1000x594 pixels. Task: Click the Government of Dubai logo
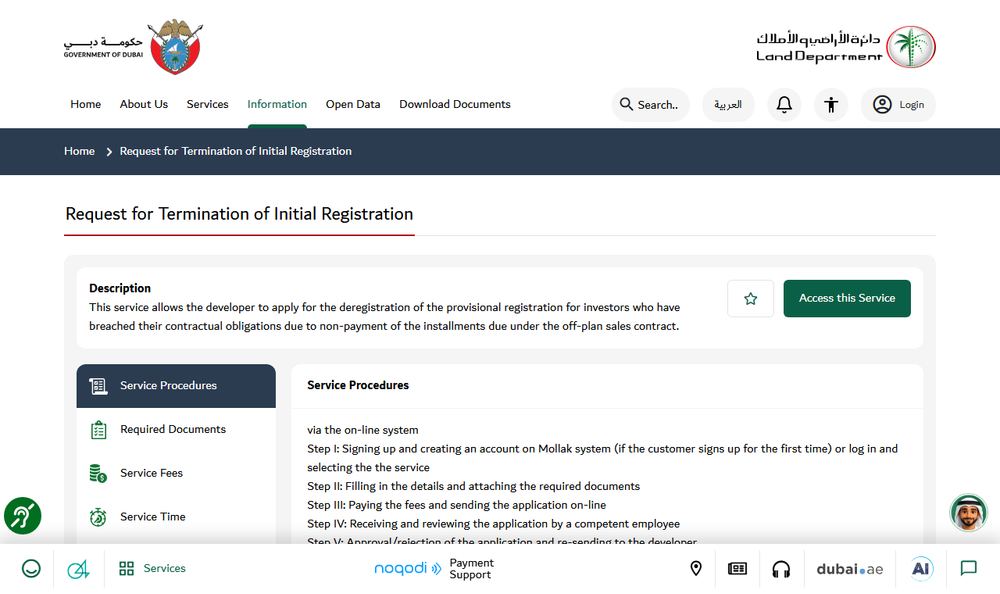pyautogui.click(x=133, y=47)
